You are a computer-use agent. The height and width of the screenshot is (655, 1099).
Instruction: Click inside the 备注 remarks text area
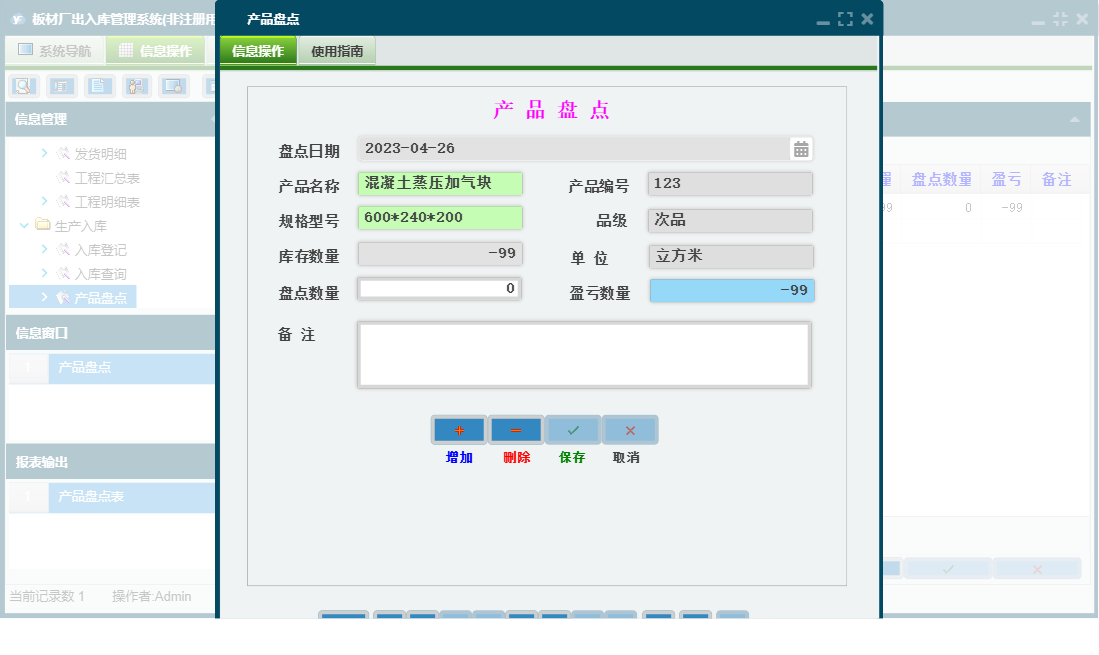tap(584, 353)
